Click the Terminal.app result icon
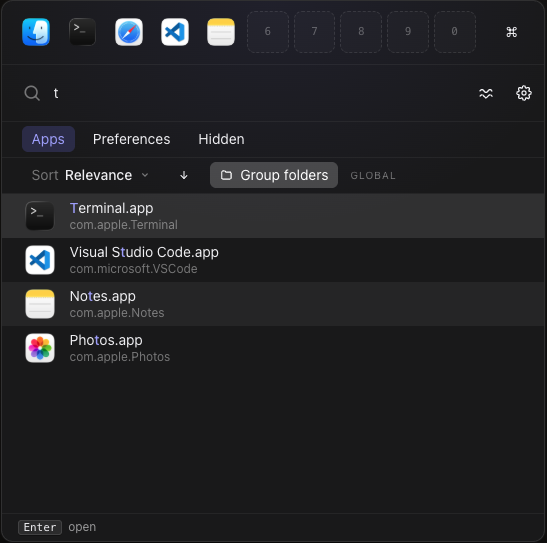The width and height of the screenshot is (547, 543). 40,216
